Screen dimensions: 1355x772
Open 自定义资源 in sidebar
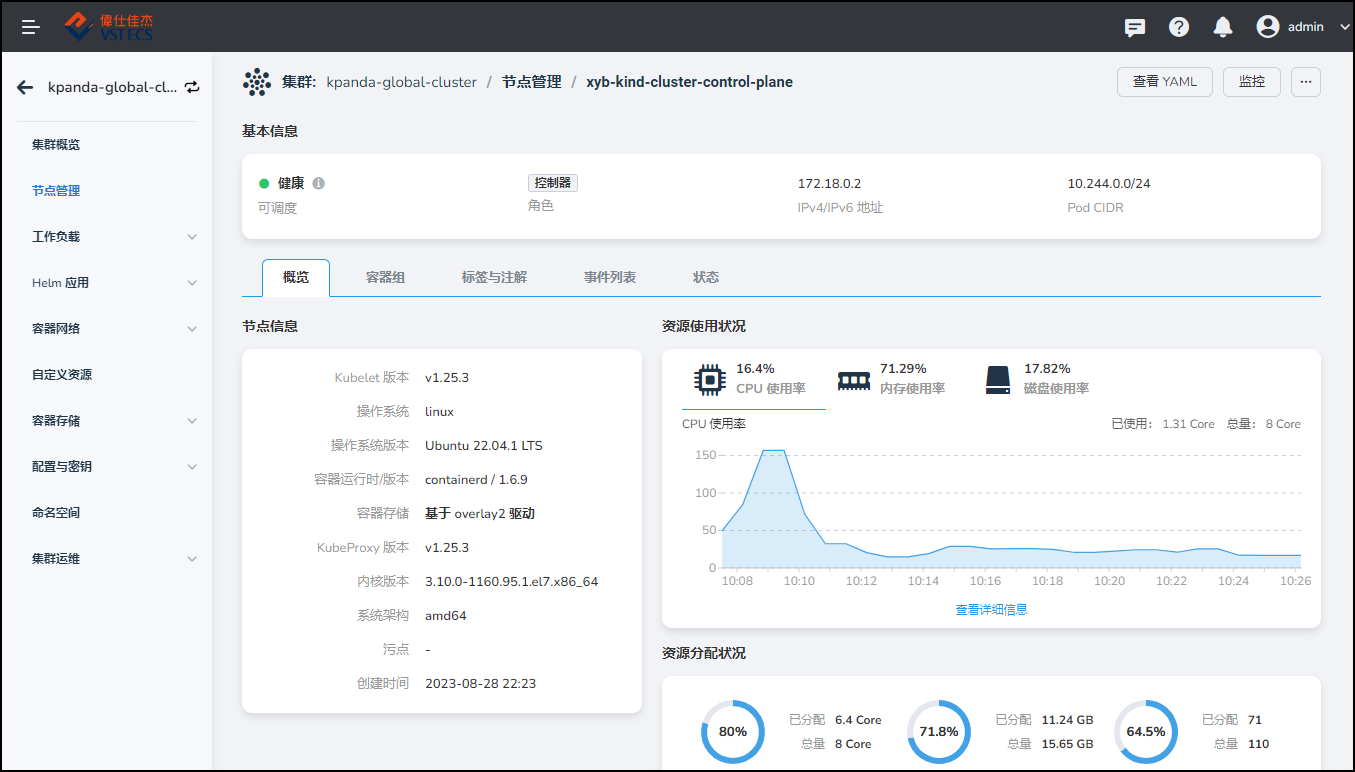(62, 375)
